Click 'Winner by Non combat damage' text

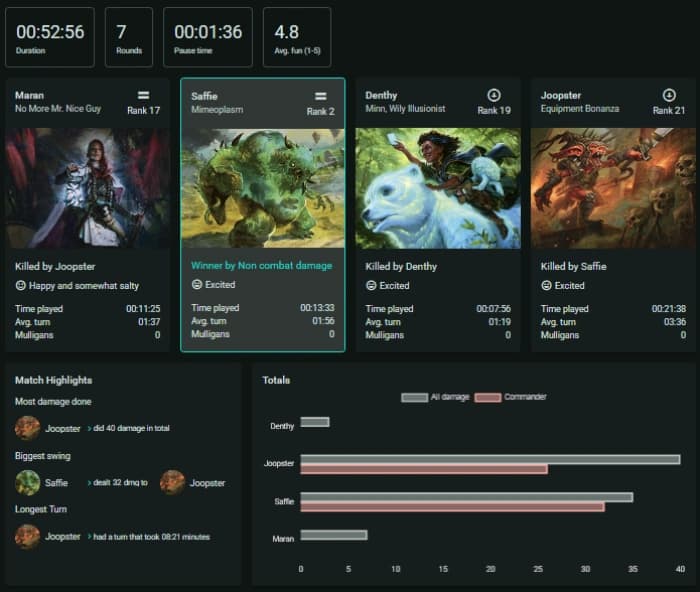(262, 266)
